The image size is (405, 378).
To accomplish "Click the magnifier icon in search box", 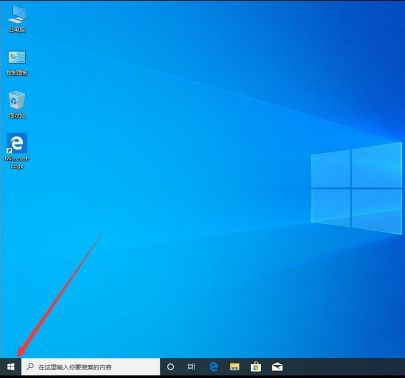I will [x=30, y=367].
